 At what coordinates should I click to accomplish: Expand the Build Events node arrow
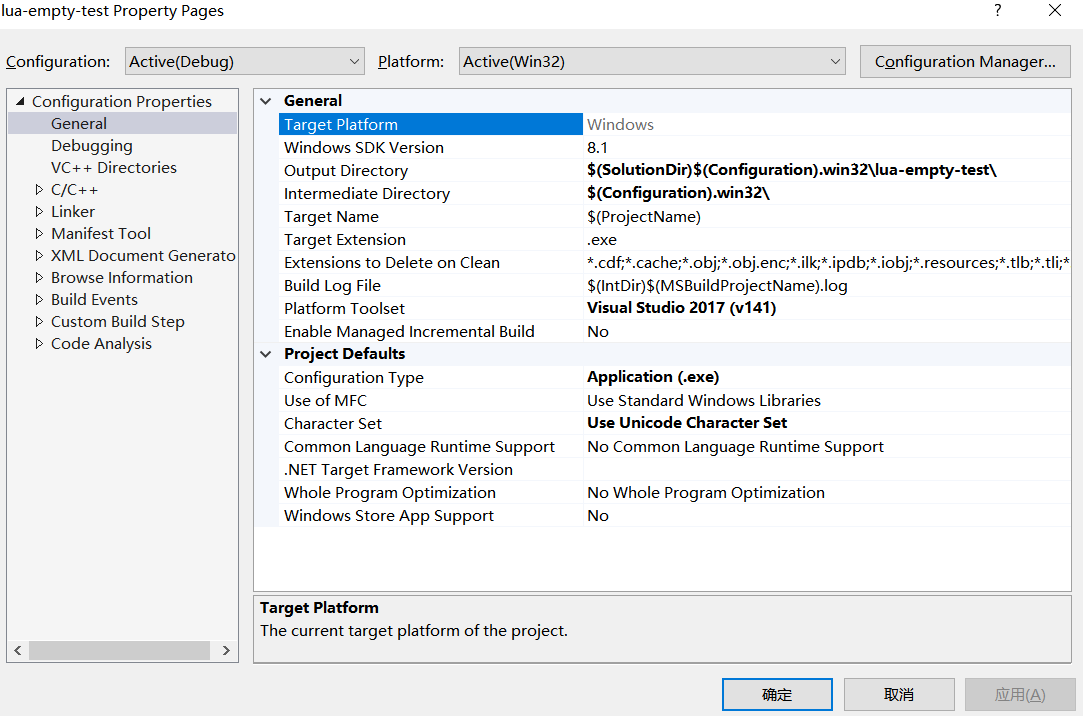coord(39,300)
